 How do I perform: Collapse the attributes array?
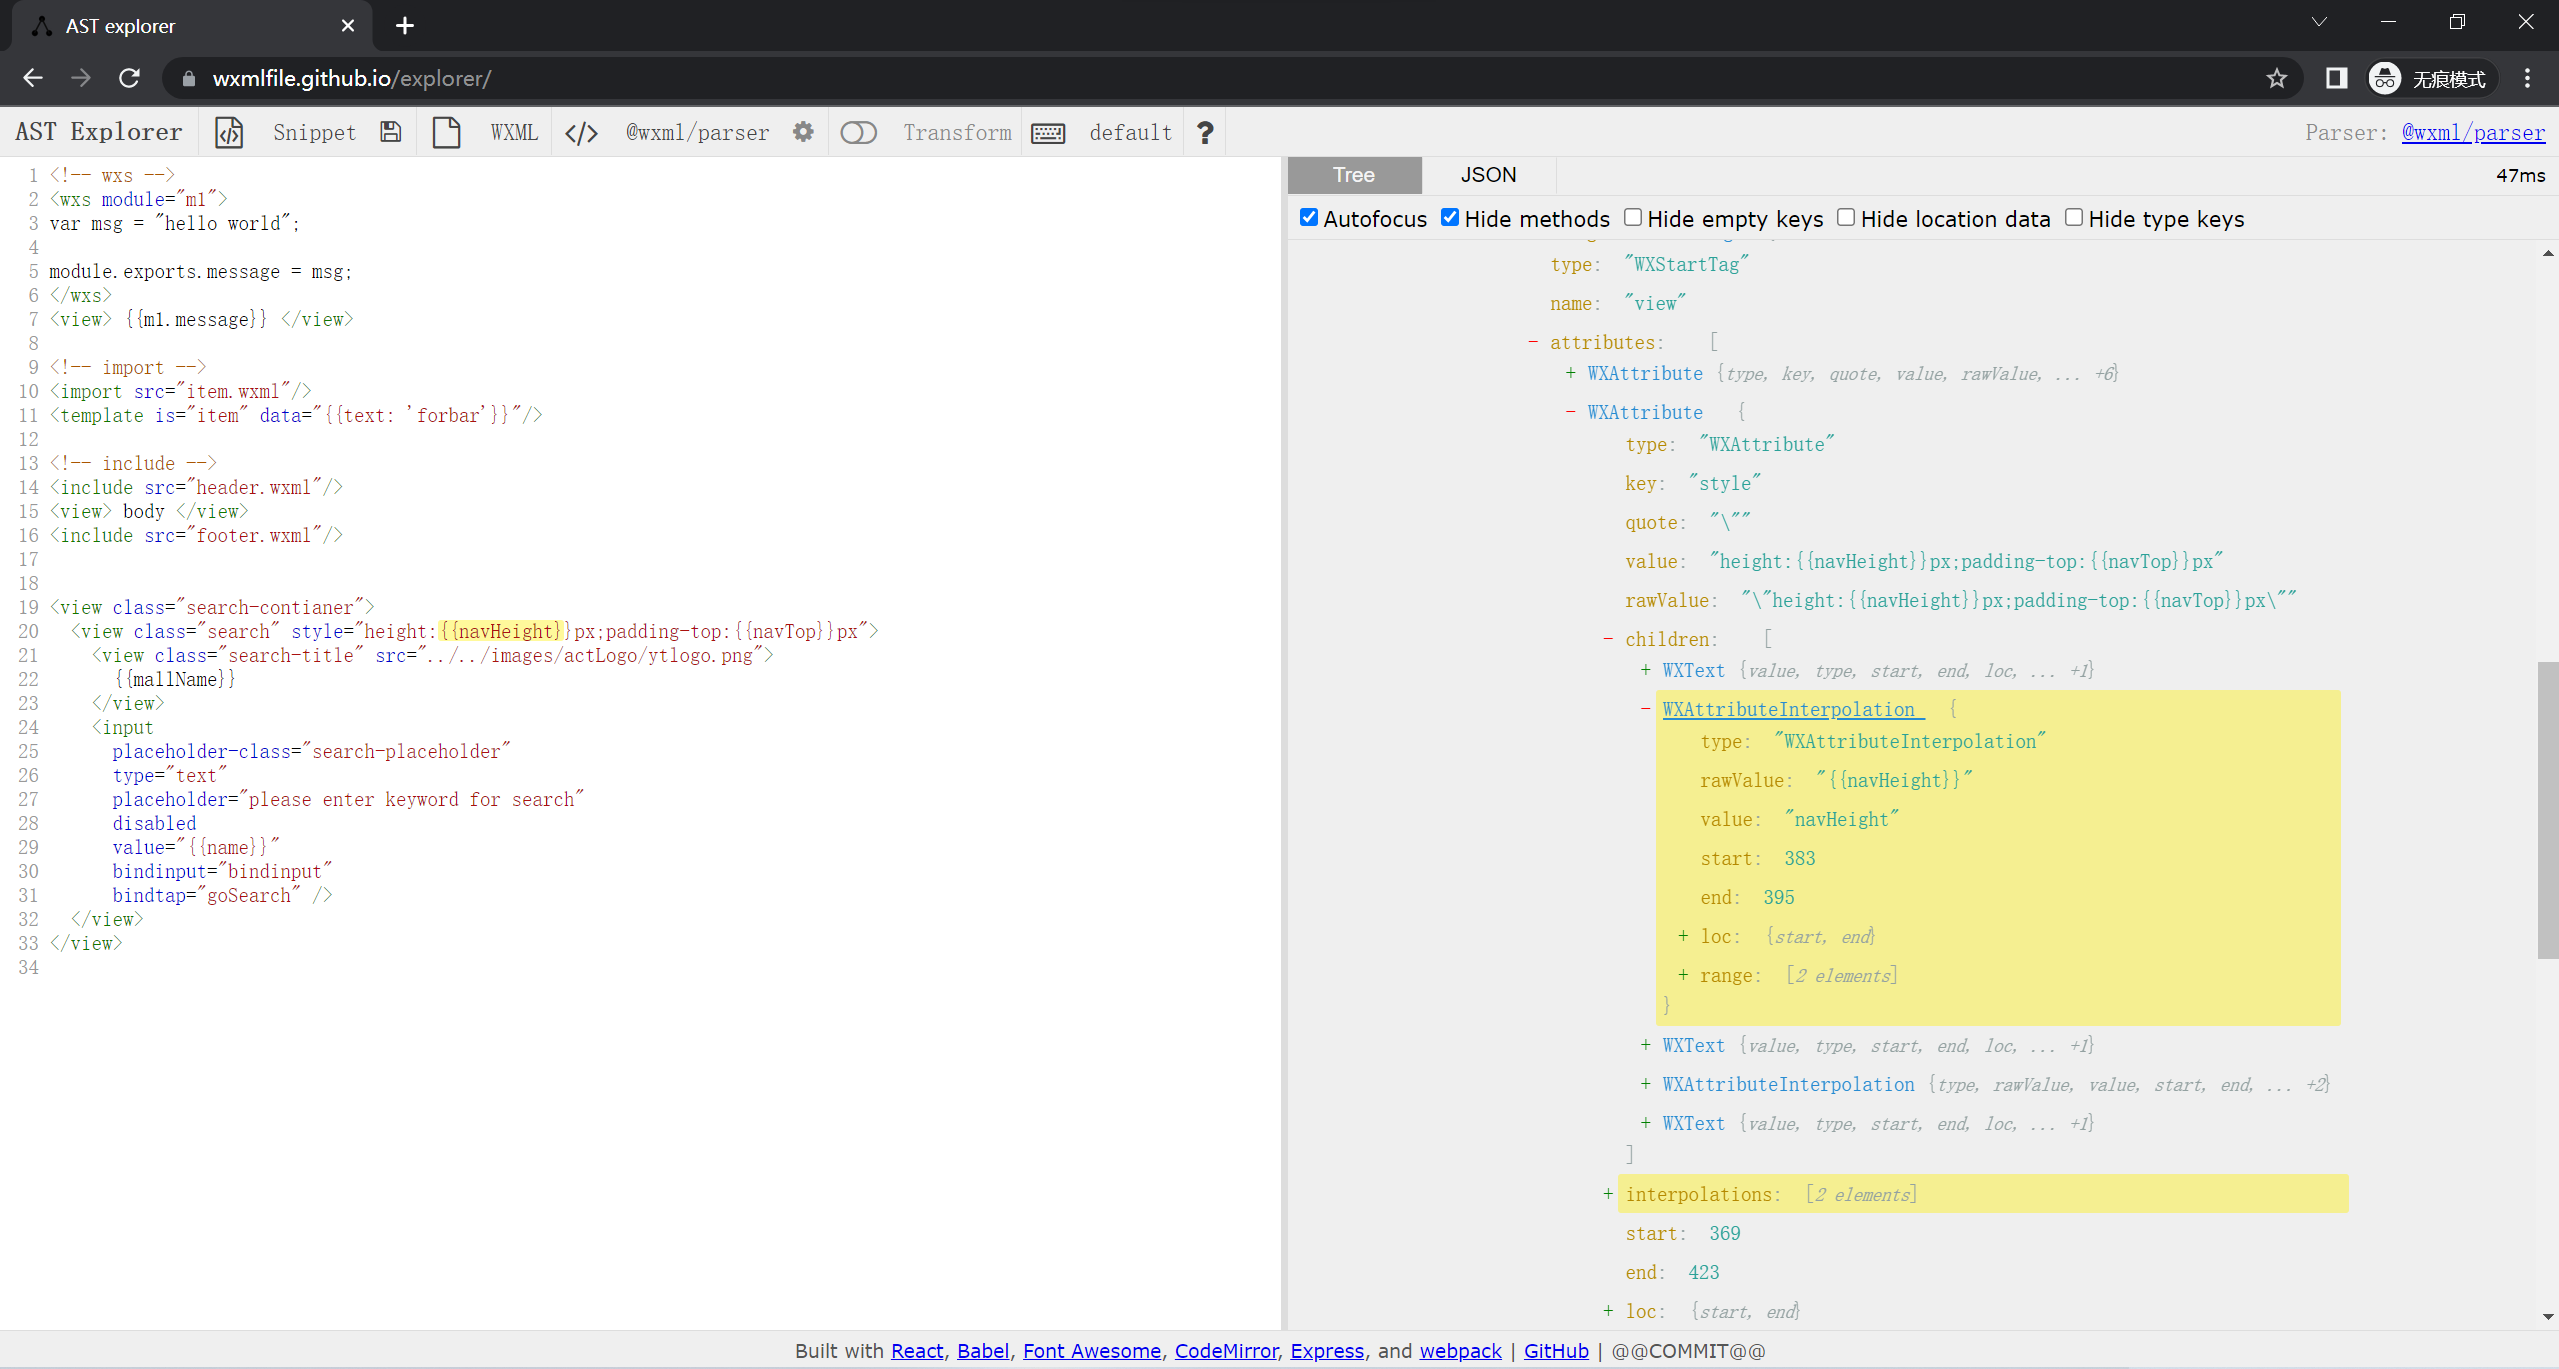(x=1533, y=342)
